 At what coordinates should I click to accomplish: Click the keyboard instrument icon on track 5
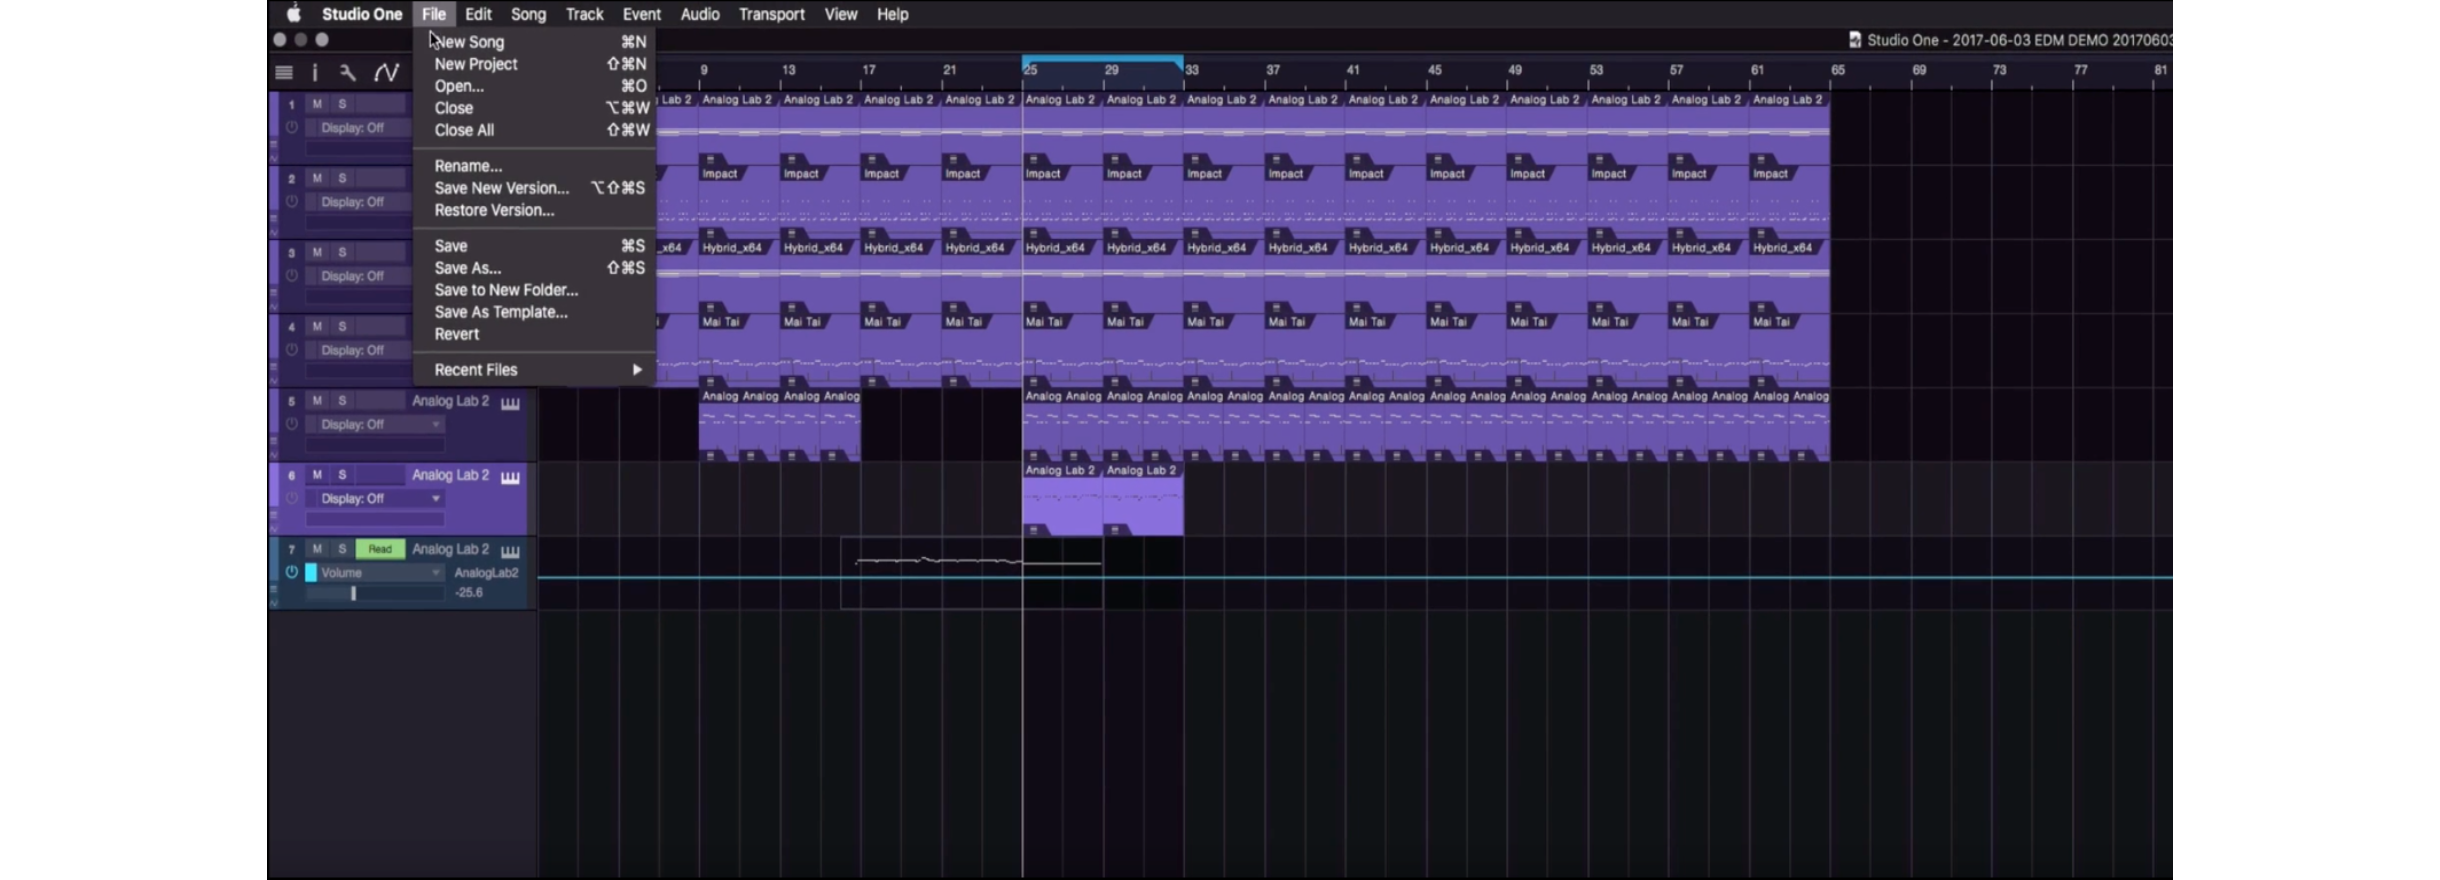click(x=510, y=402)
